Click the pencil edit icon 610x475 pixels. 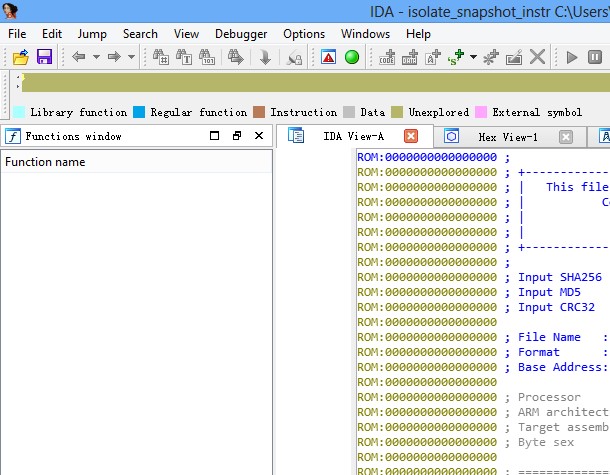514,57
